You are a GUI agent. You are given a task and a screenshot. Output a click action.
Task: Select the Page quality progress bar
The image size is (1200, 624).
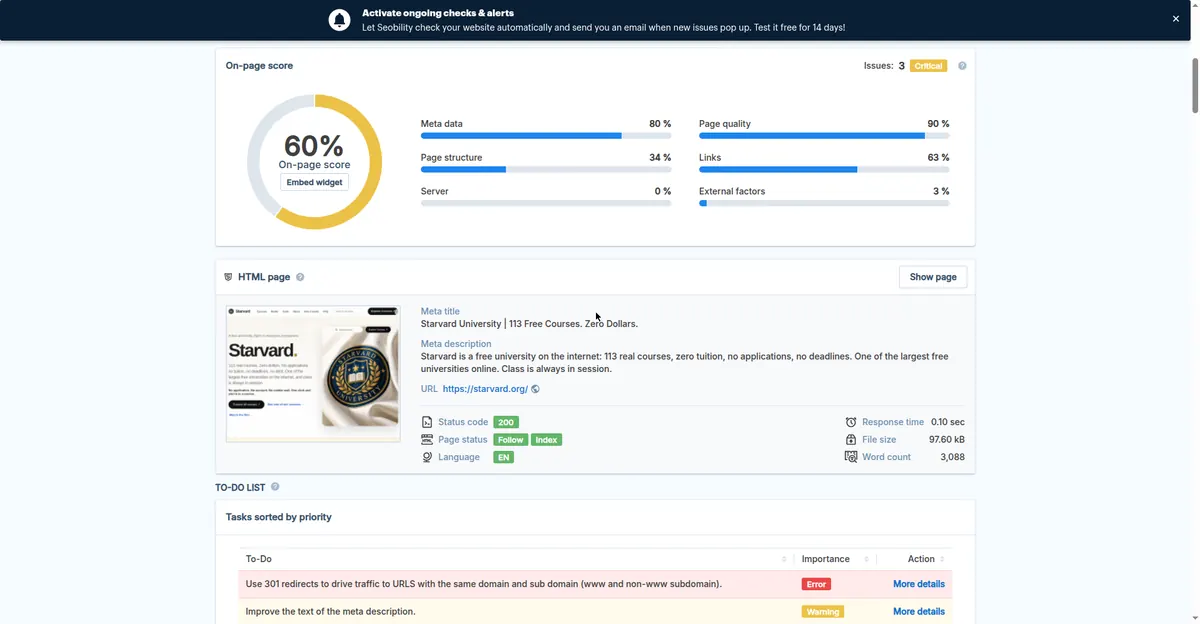(824, 136)
